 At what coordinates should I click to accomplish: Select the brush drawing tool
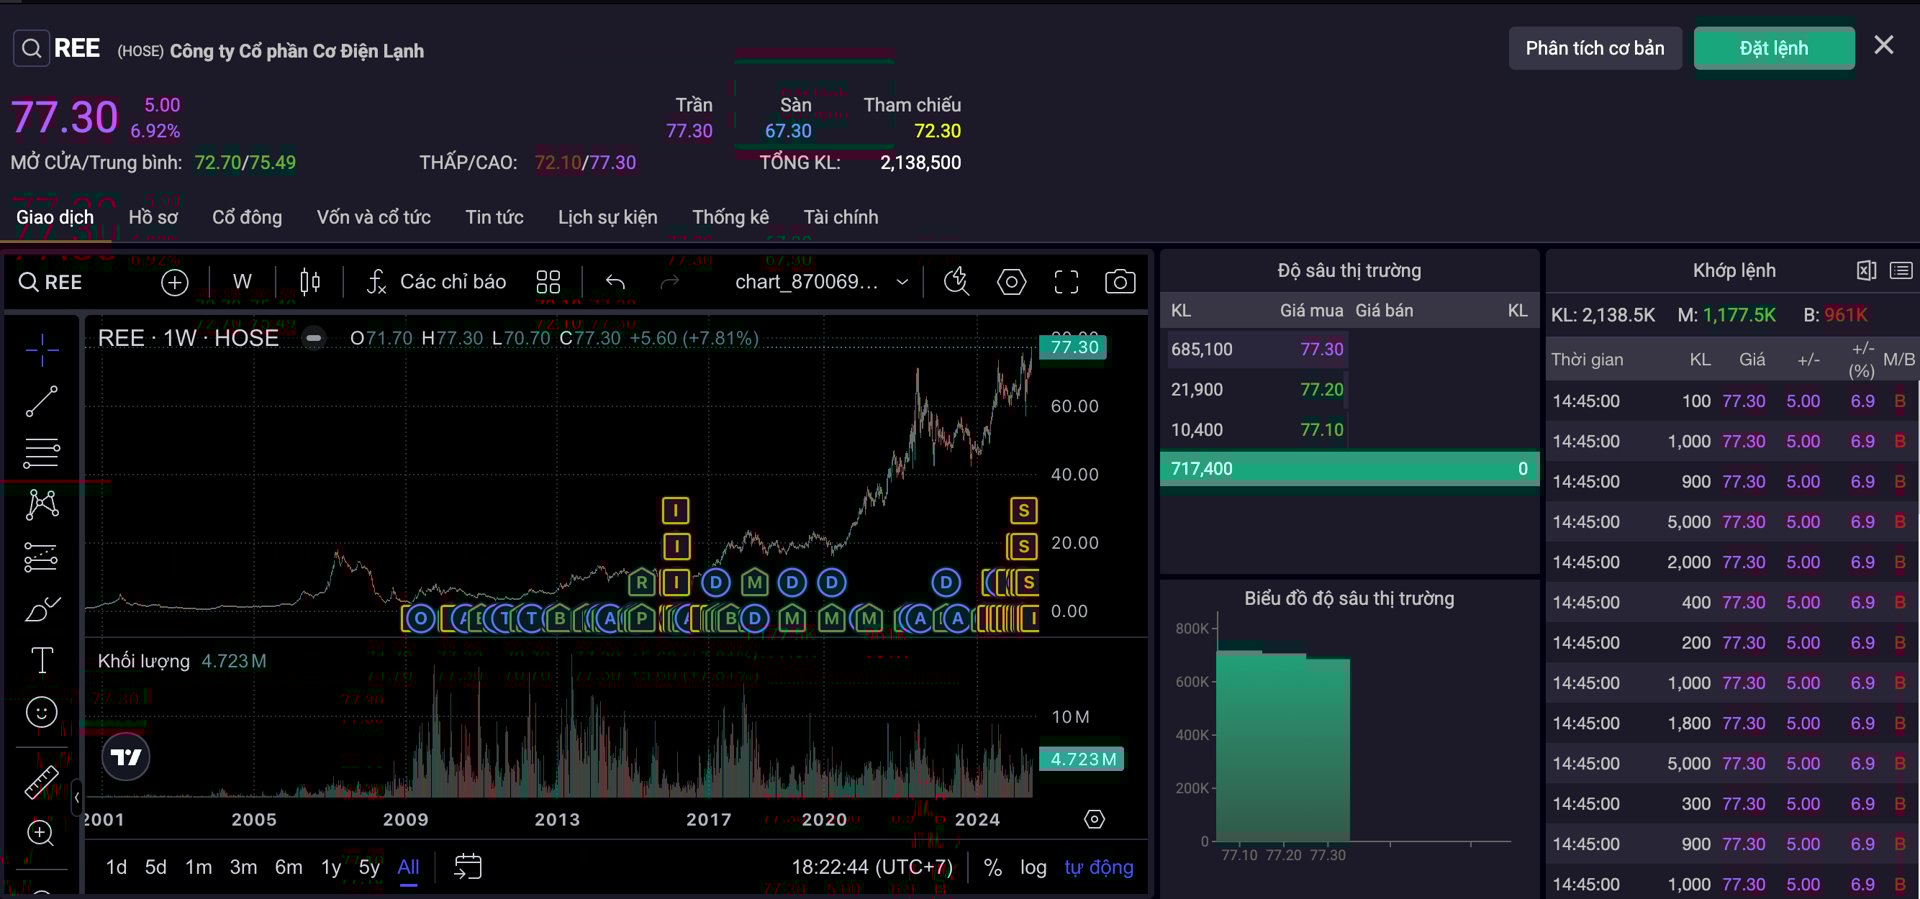(42, 608)
